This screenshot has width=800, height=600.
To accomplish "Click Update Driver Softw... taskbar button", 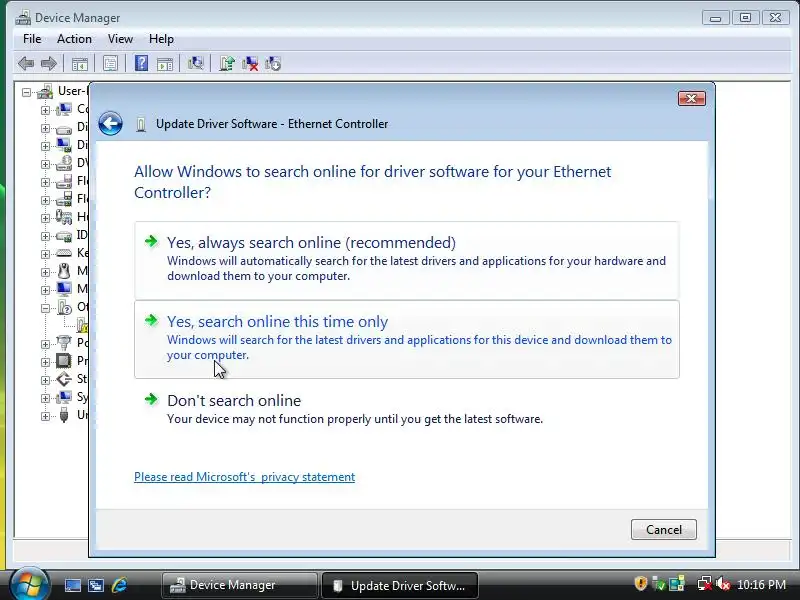I will (x=399, y=585).
